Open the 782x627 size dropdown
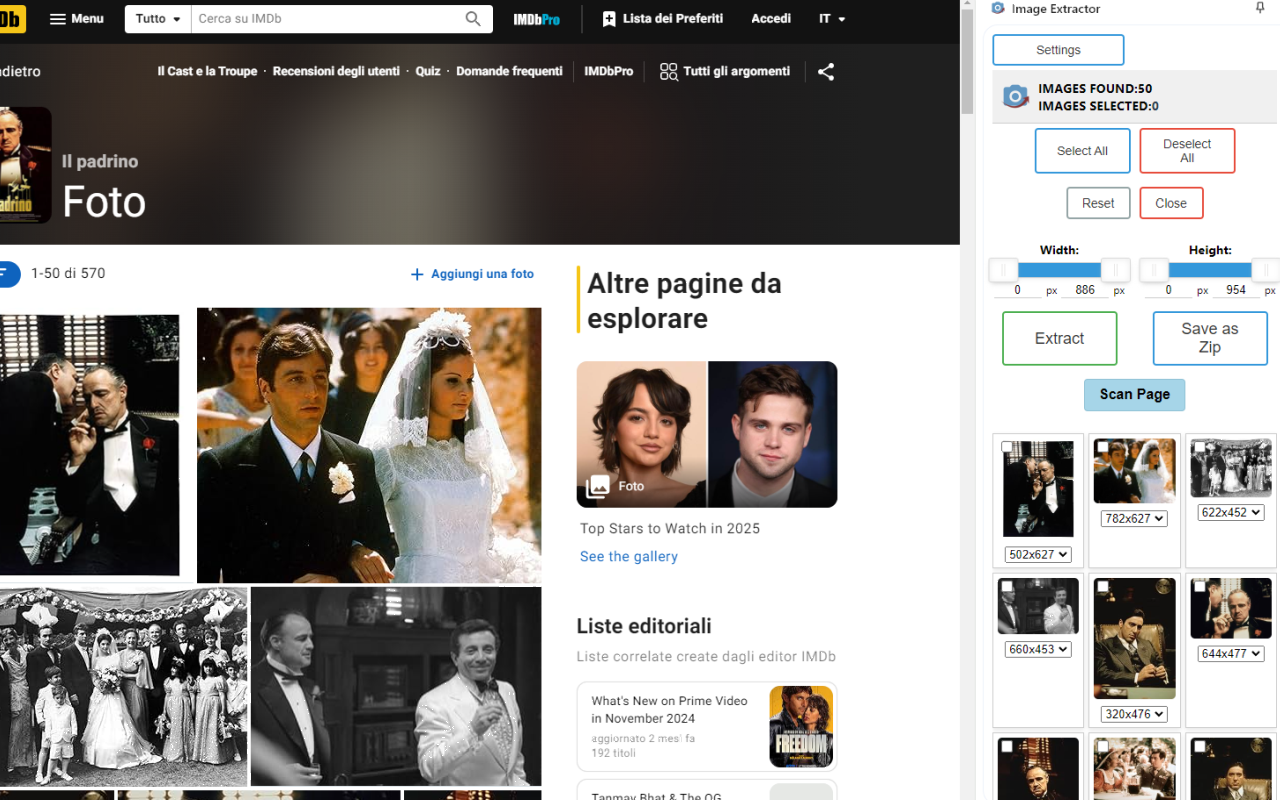 click(x=1134, y=518)
